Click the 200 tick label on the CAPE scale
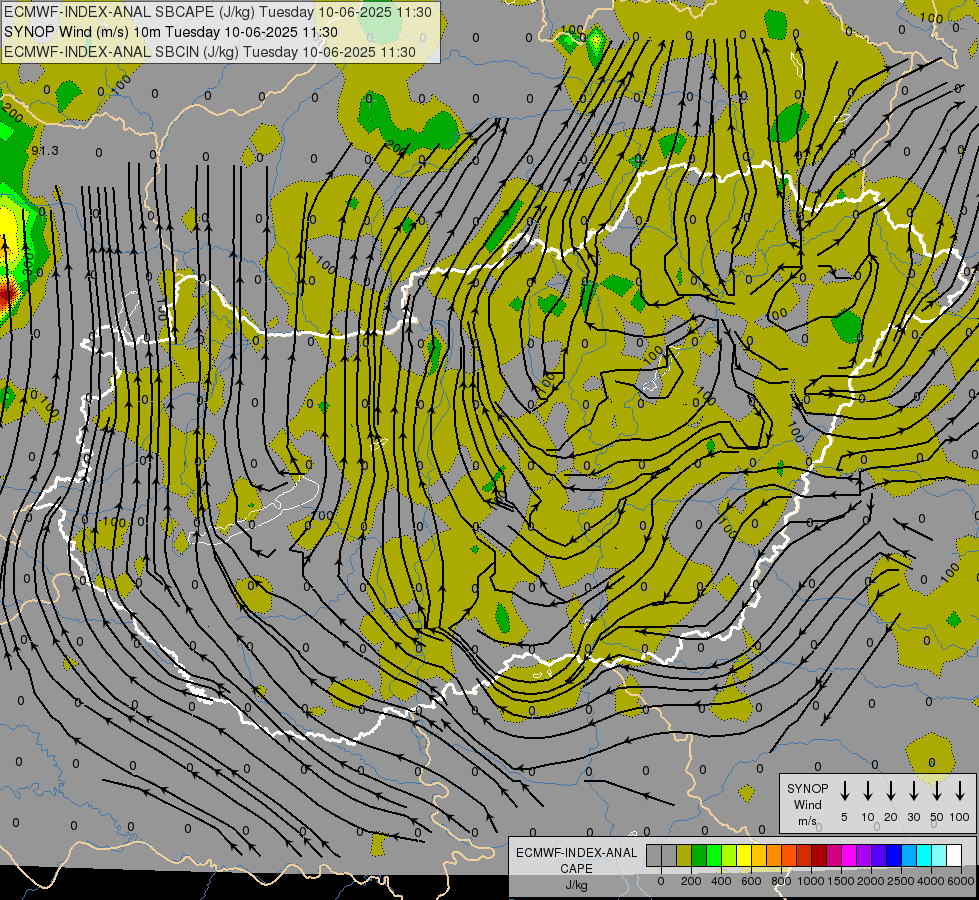Image resolution: width=979 pixels, height=900 pixels. click(x=691, y=881)
